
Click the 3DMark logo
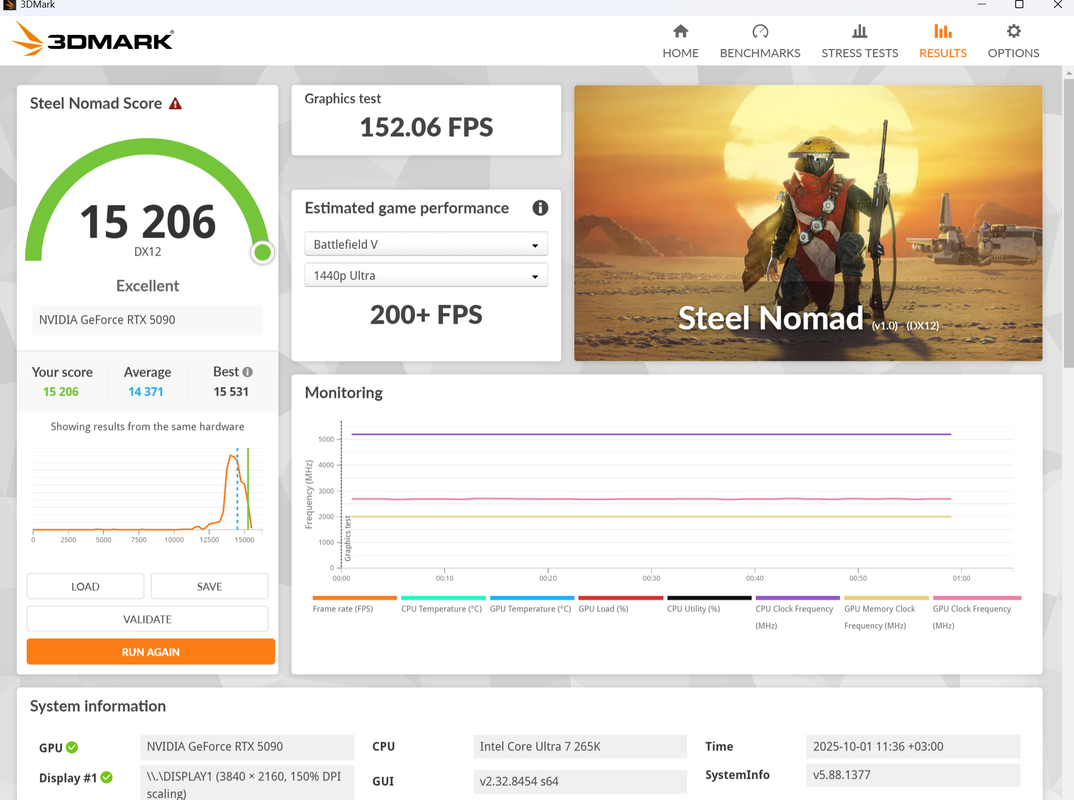(93, 39)
